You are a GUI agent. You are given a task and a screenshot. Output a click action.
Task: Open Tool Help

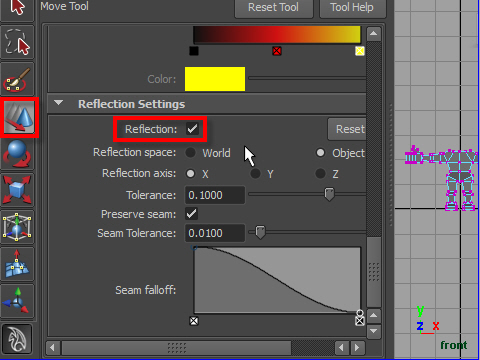click(352, 8)
